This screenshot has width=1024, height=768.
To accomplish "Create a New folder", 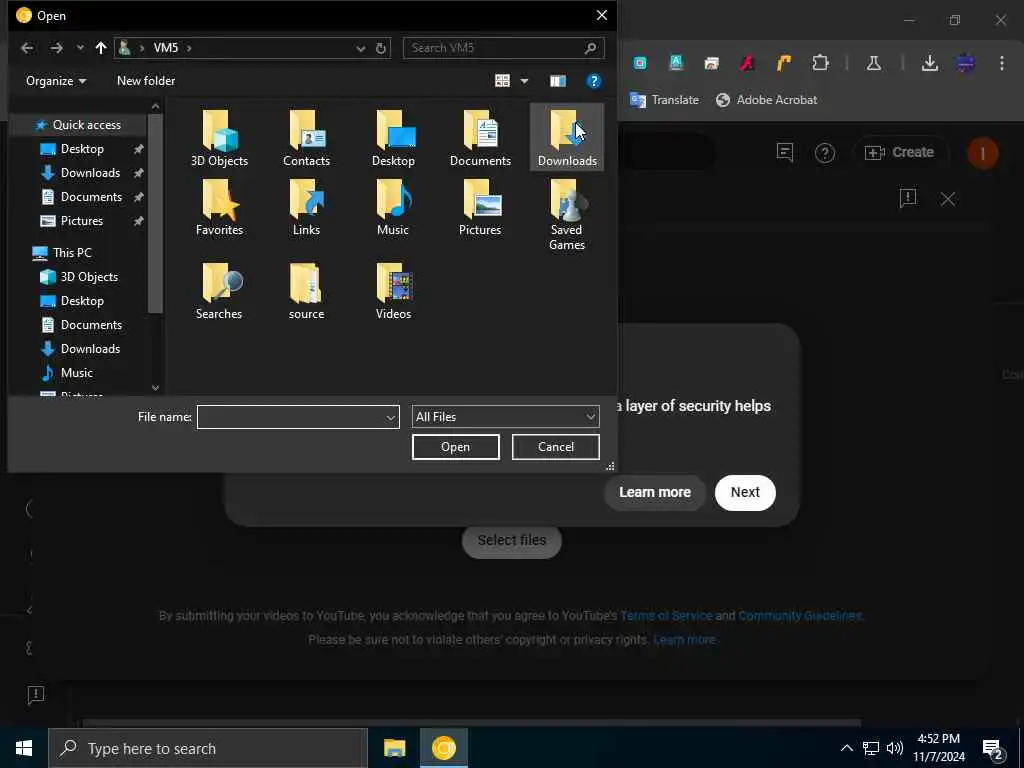I will coord(146,81).
